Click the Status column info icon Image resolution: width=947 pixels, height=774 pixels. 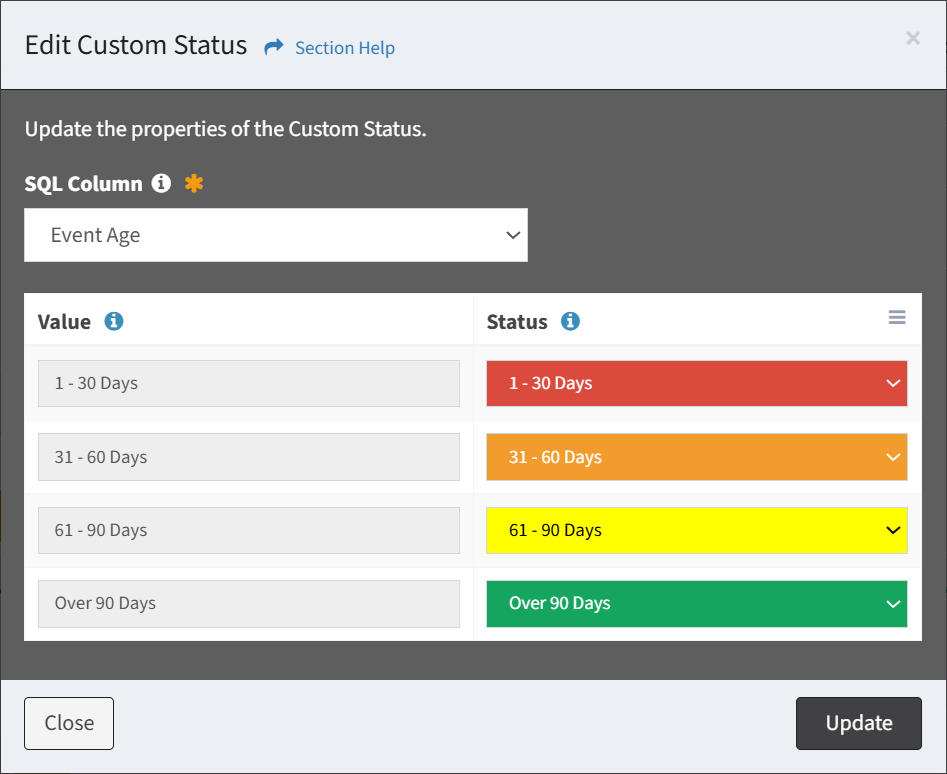coord(570,321)
